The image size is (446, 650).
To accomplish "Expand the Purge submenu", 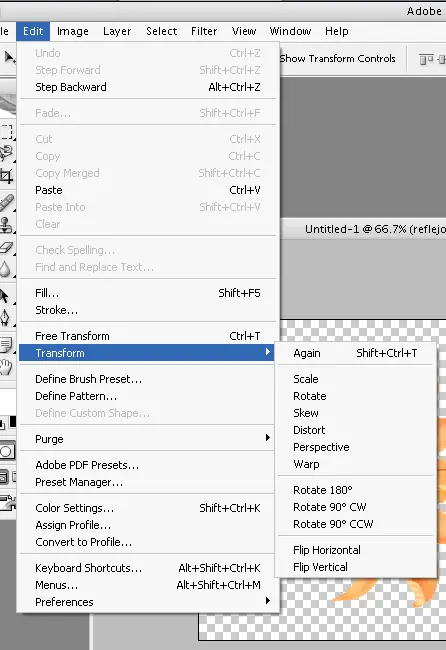I will [147, 439].
